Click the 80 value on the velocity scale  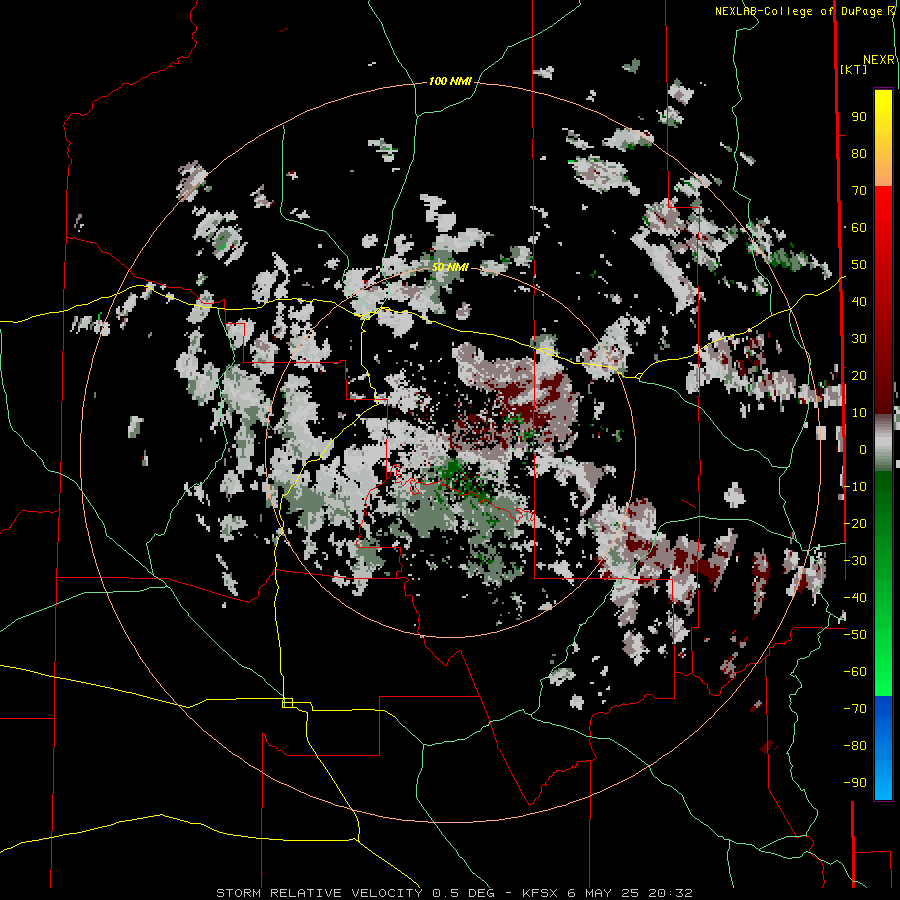tap(859, 153)
